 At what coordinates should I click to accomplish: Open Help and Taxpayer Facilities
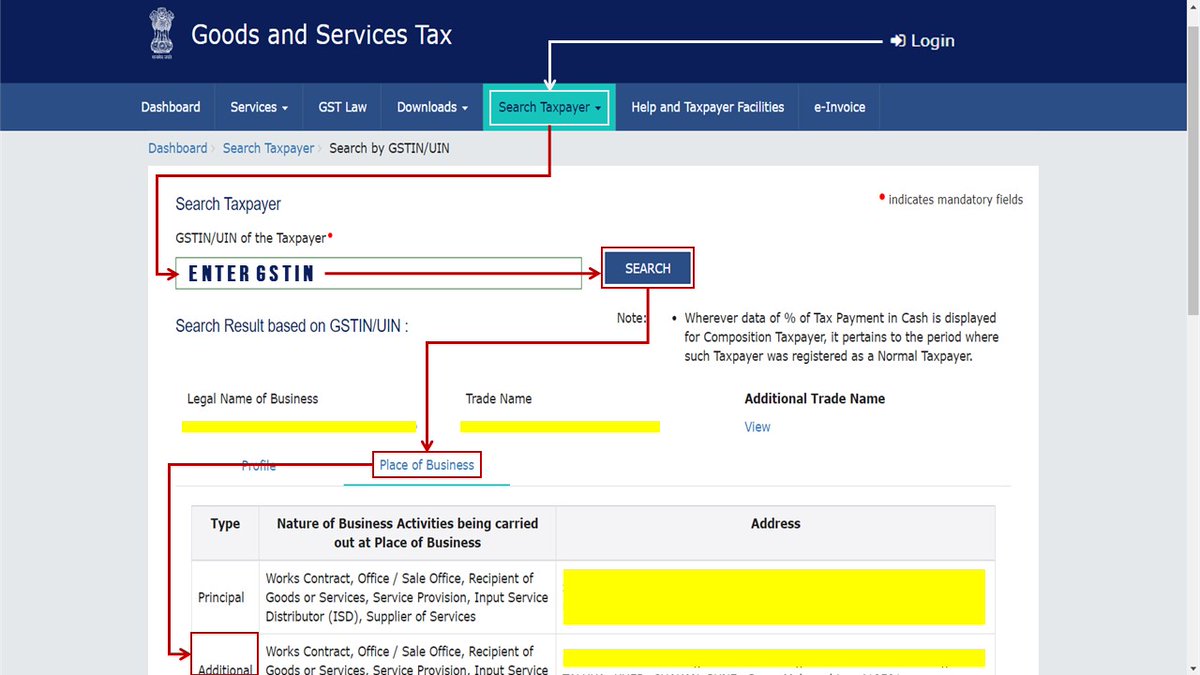point(708,107)
